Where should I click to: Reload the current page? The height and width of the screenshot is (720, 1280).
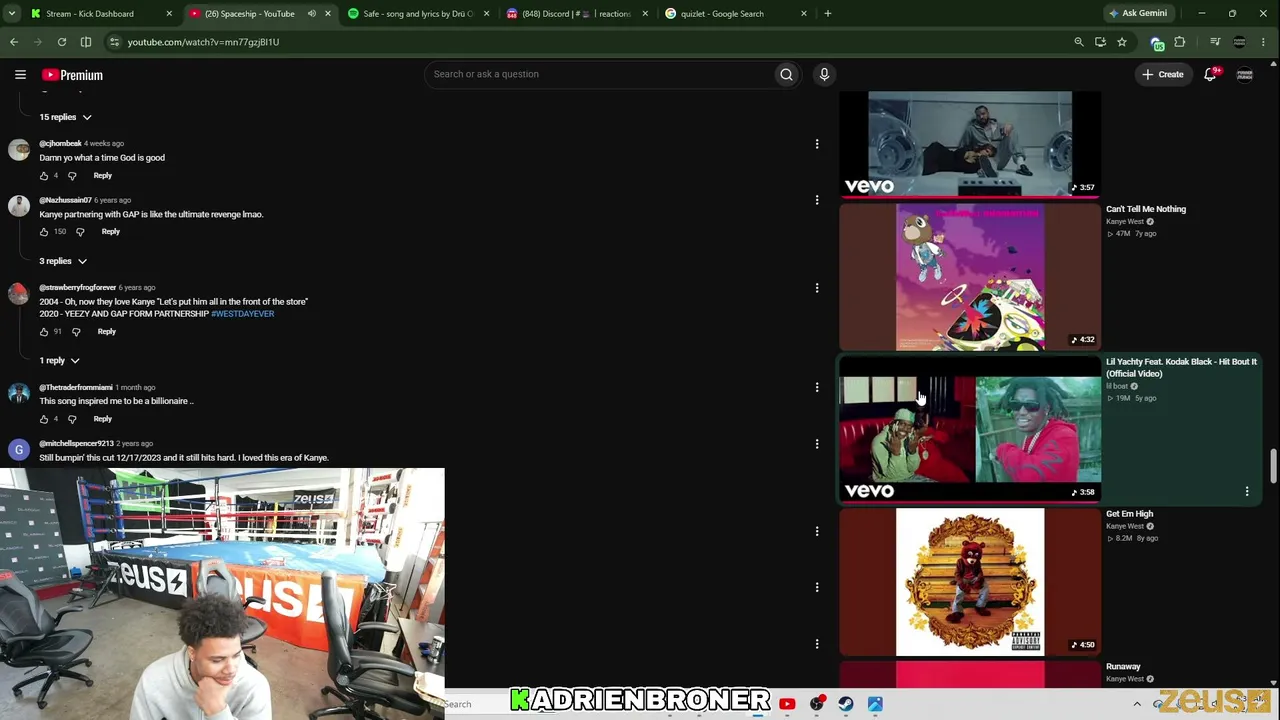(62, 42)
